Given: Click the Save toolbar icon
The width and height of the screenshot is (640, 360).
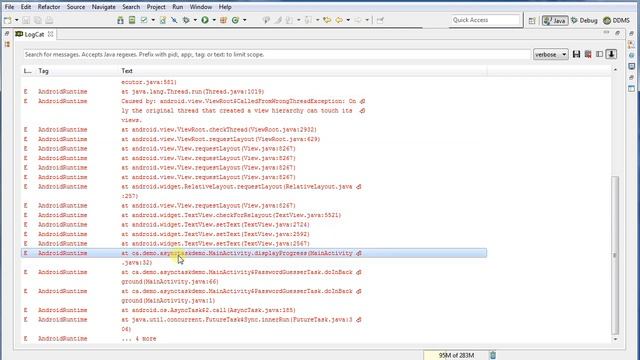Looking at the screenshot, I should point(26,20).
